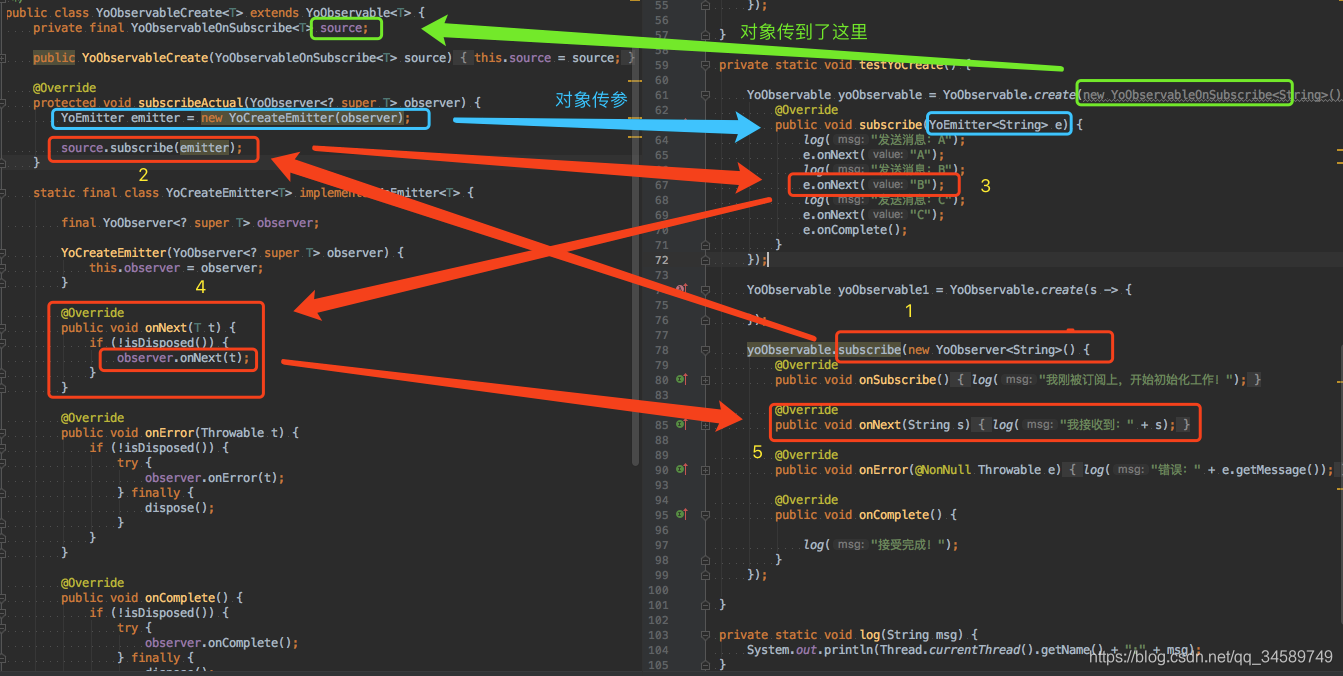Click 'public void onError(Throwable t)' in left pane
This screenshot has width=1343, height=676.
(174, 432)
